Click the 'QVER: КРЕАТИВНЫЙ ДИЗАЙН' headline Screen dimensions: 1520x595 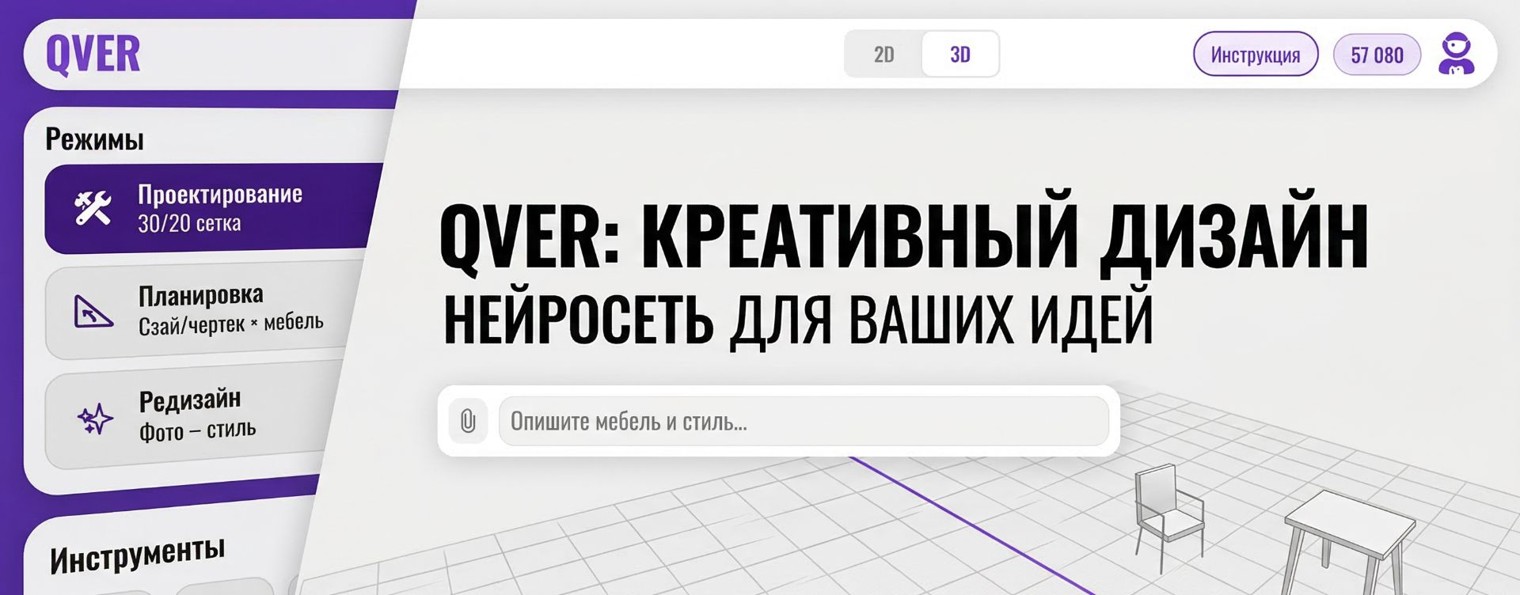(x=903, y=238)
